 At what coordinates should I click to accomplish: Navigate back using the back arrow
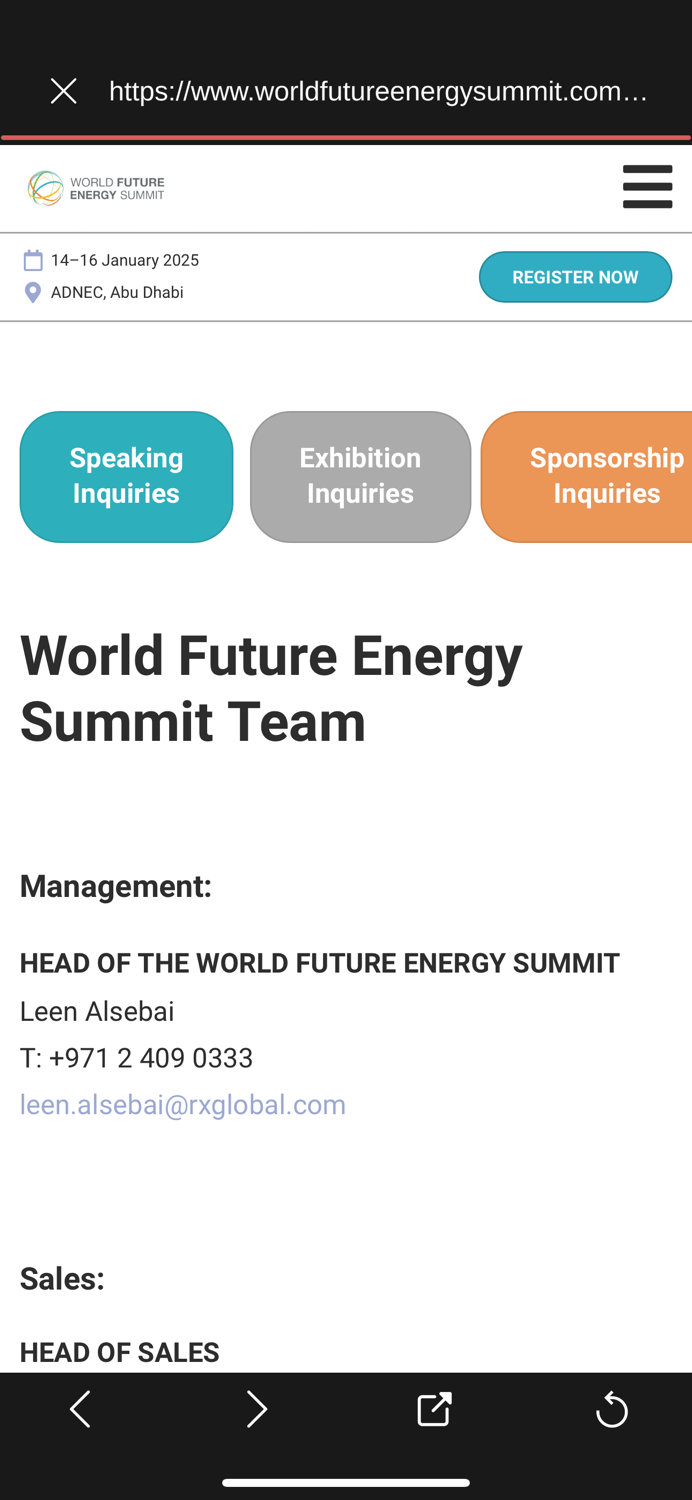(x=80, y=1408)
